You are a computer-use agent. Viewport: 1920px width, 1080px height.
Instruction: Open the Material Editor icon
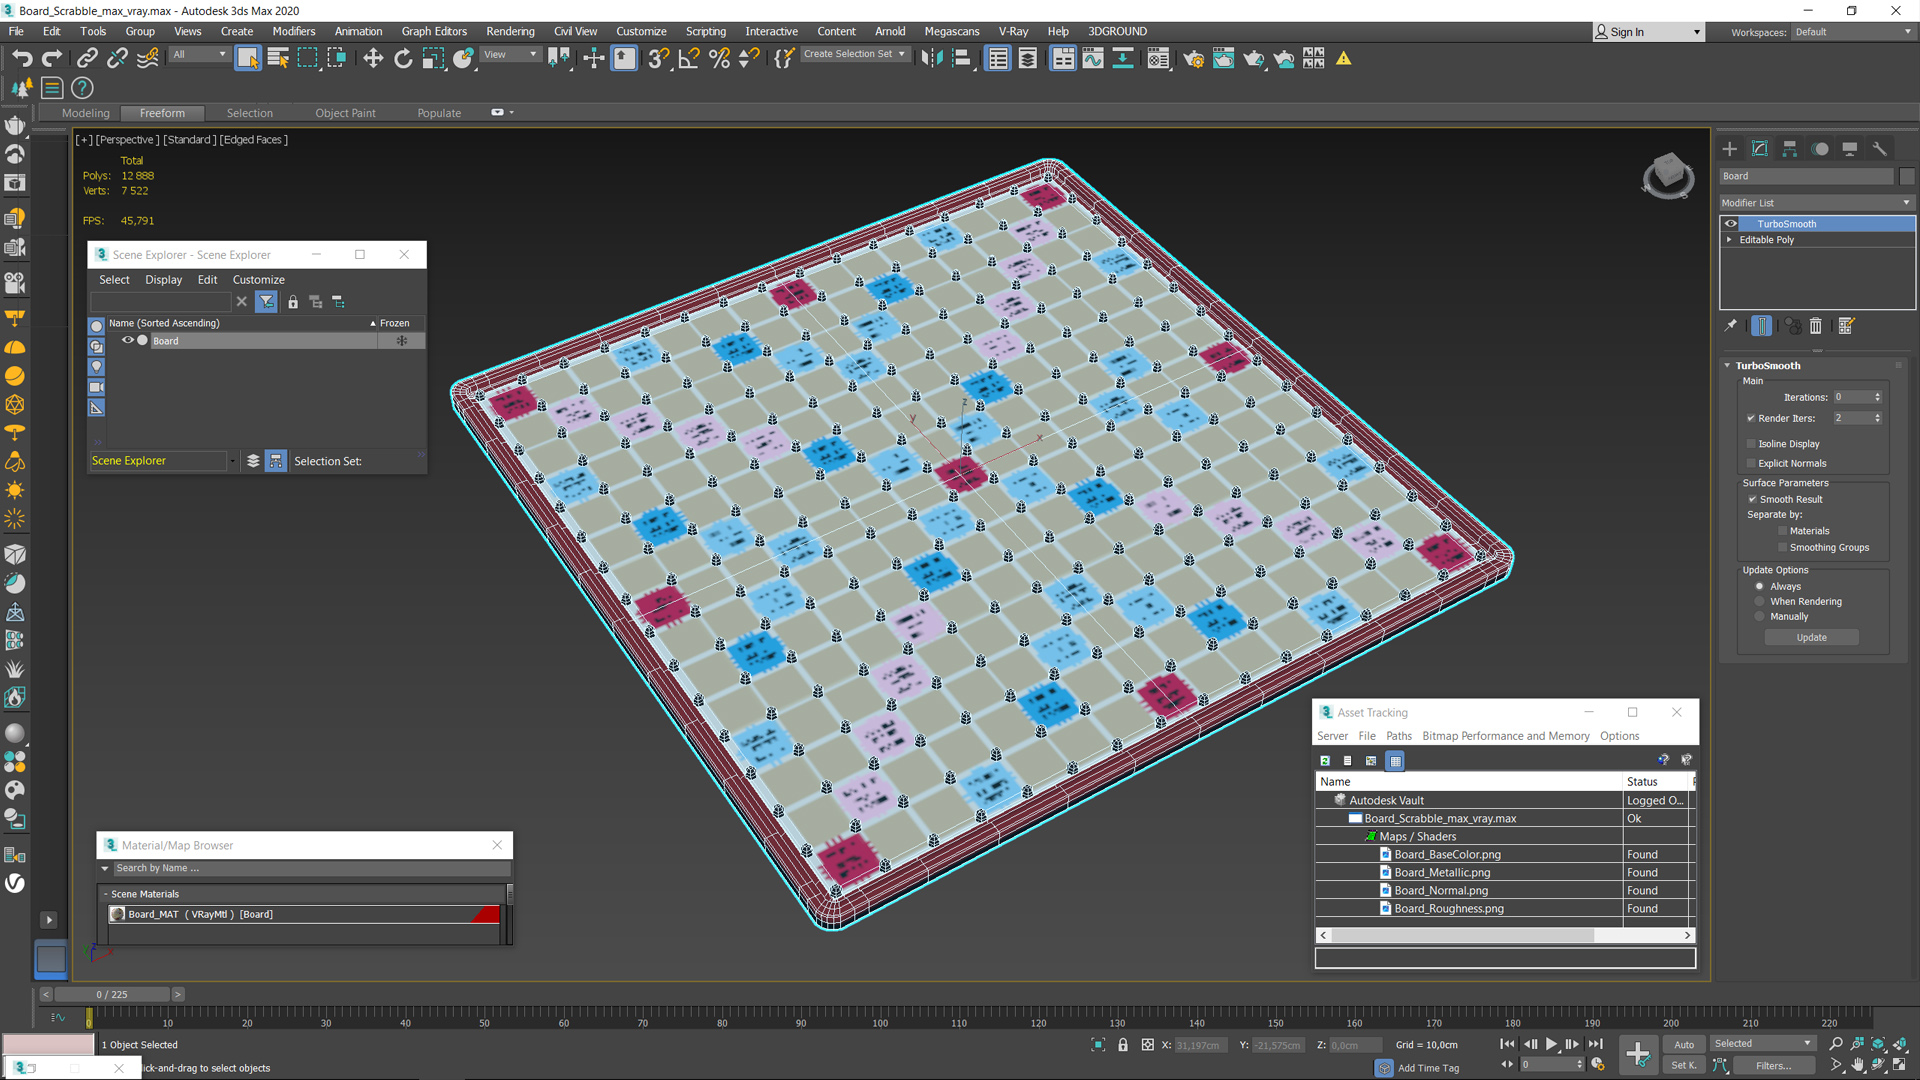(x=1158, y=58)
